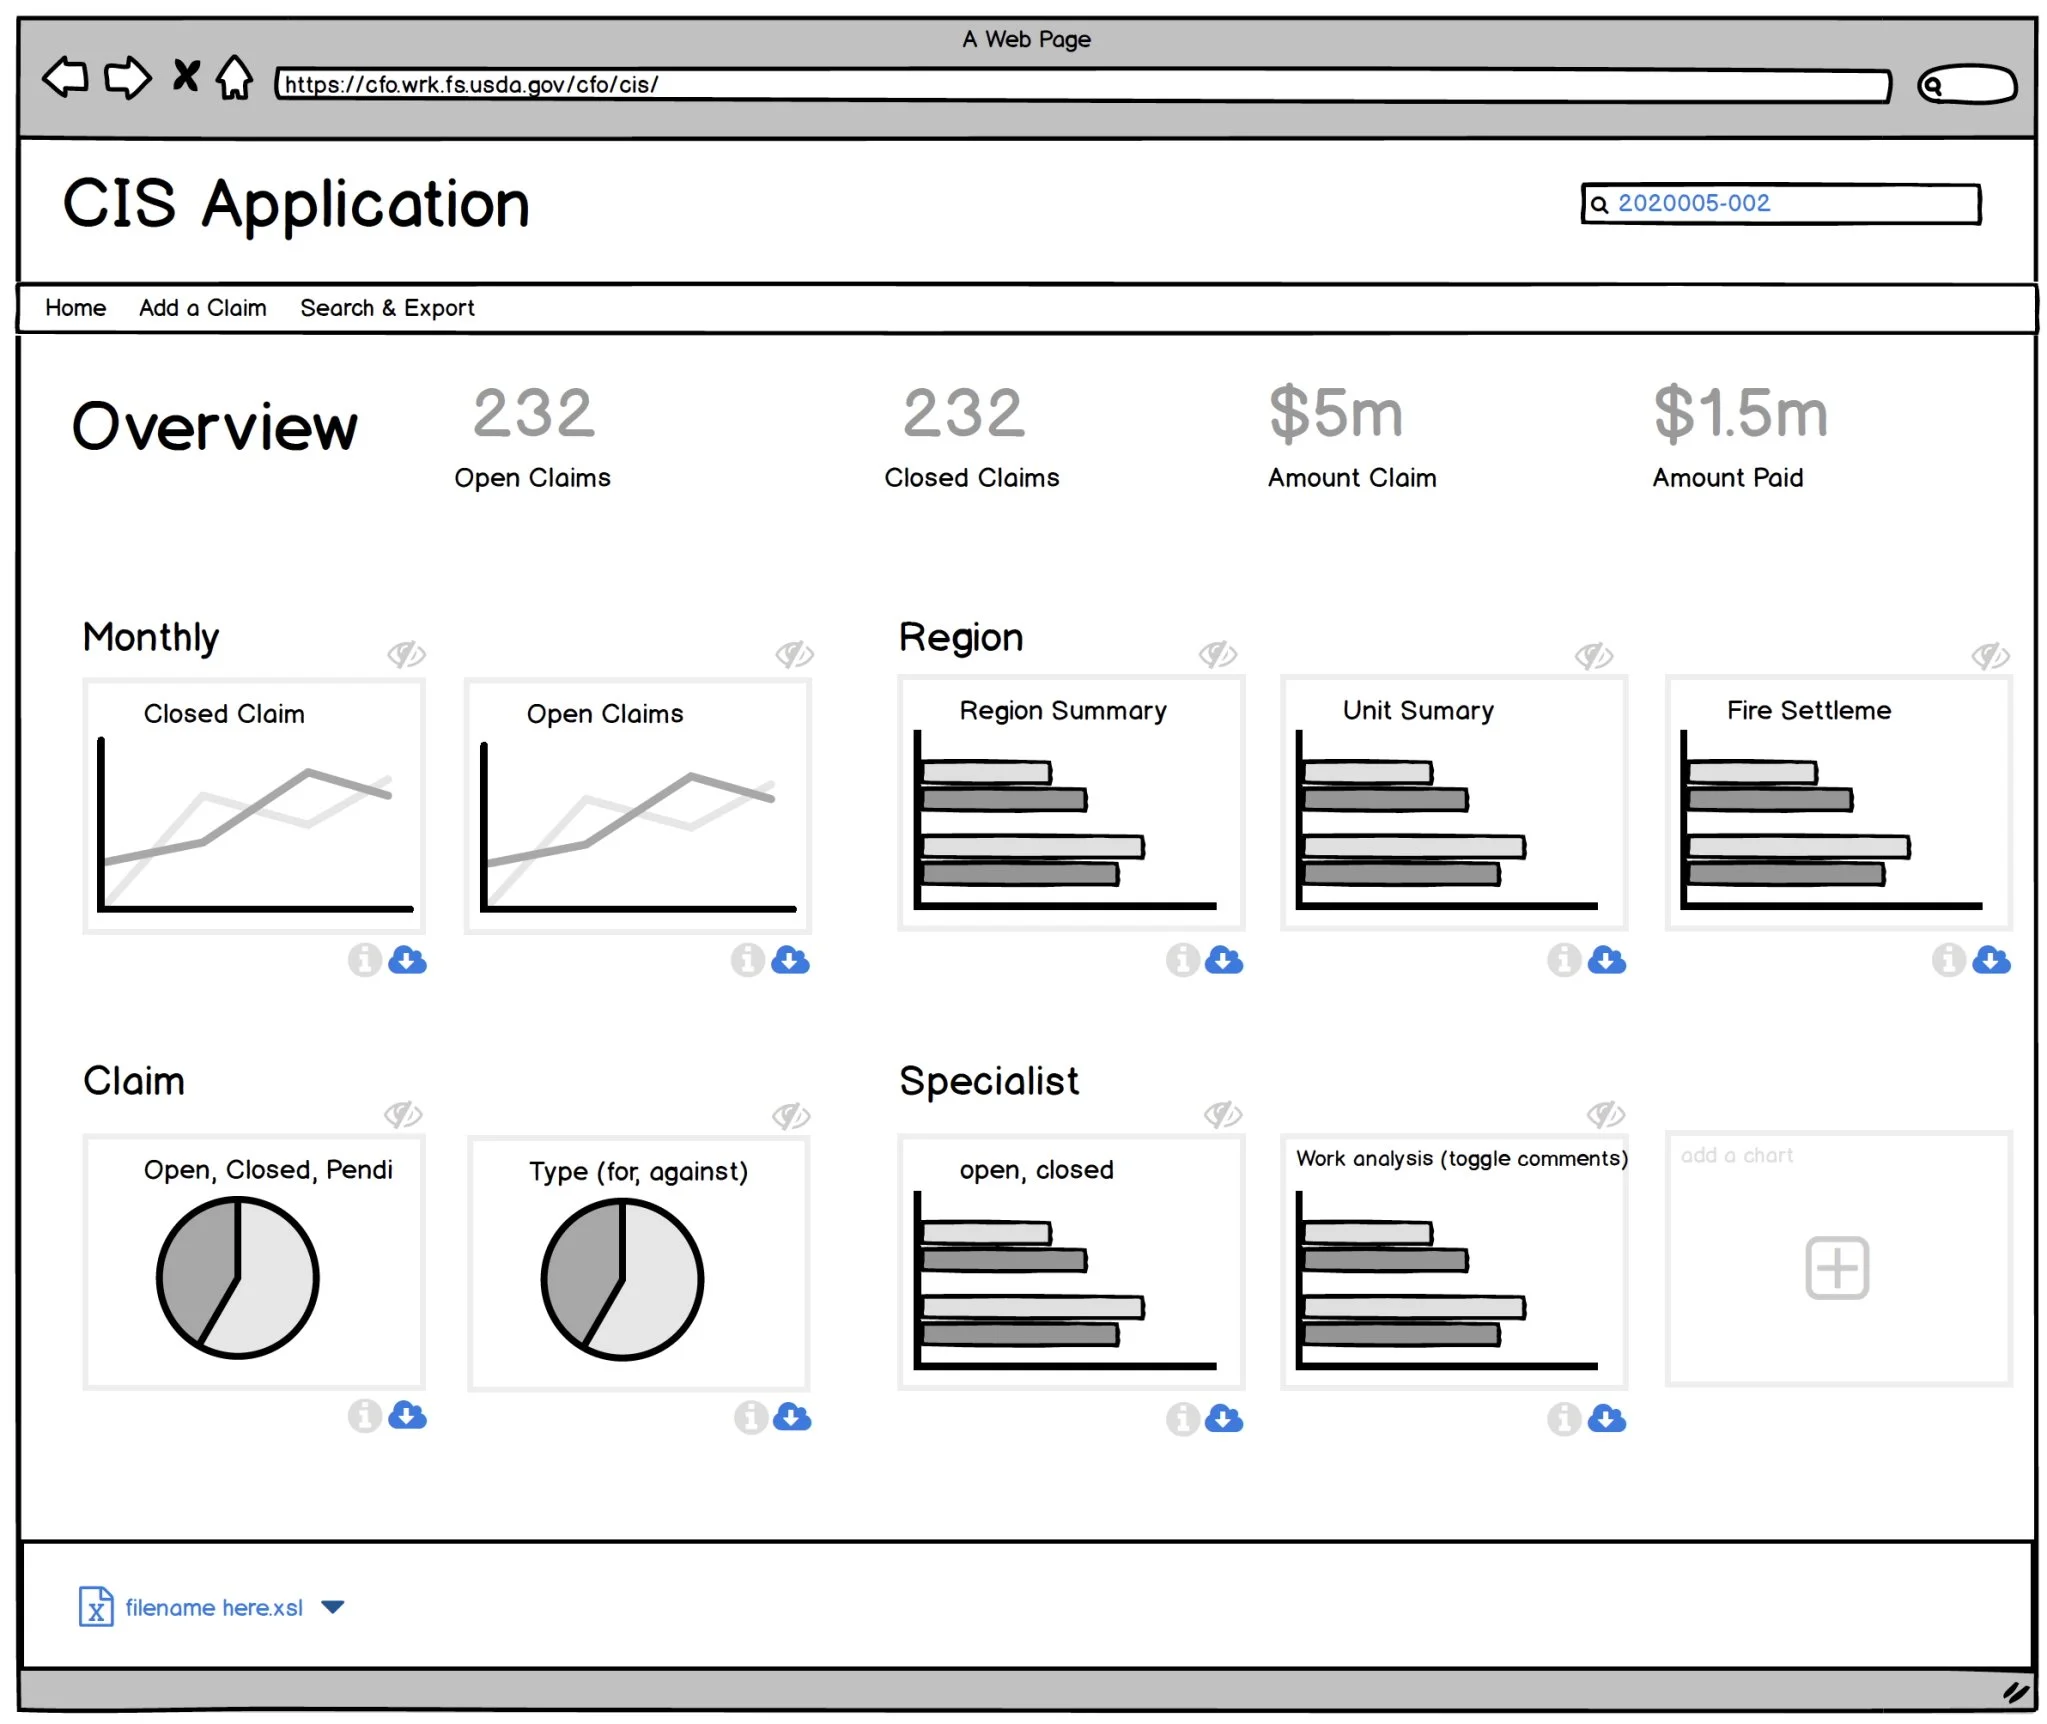The width and height of the screenshot is (2047, 1724).
Task: Hide the Fire Settlement chart
Action: [1990, 656]
